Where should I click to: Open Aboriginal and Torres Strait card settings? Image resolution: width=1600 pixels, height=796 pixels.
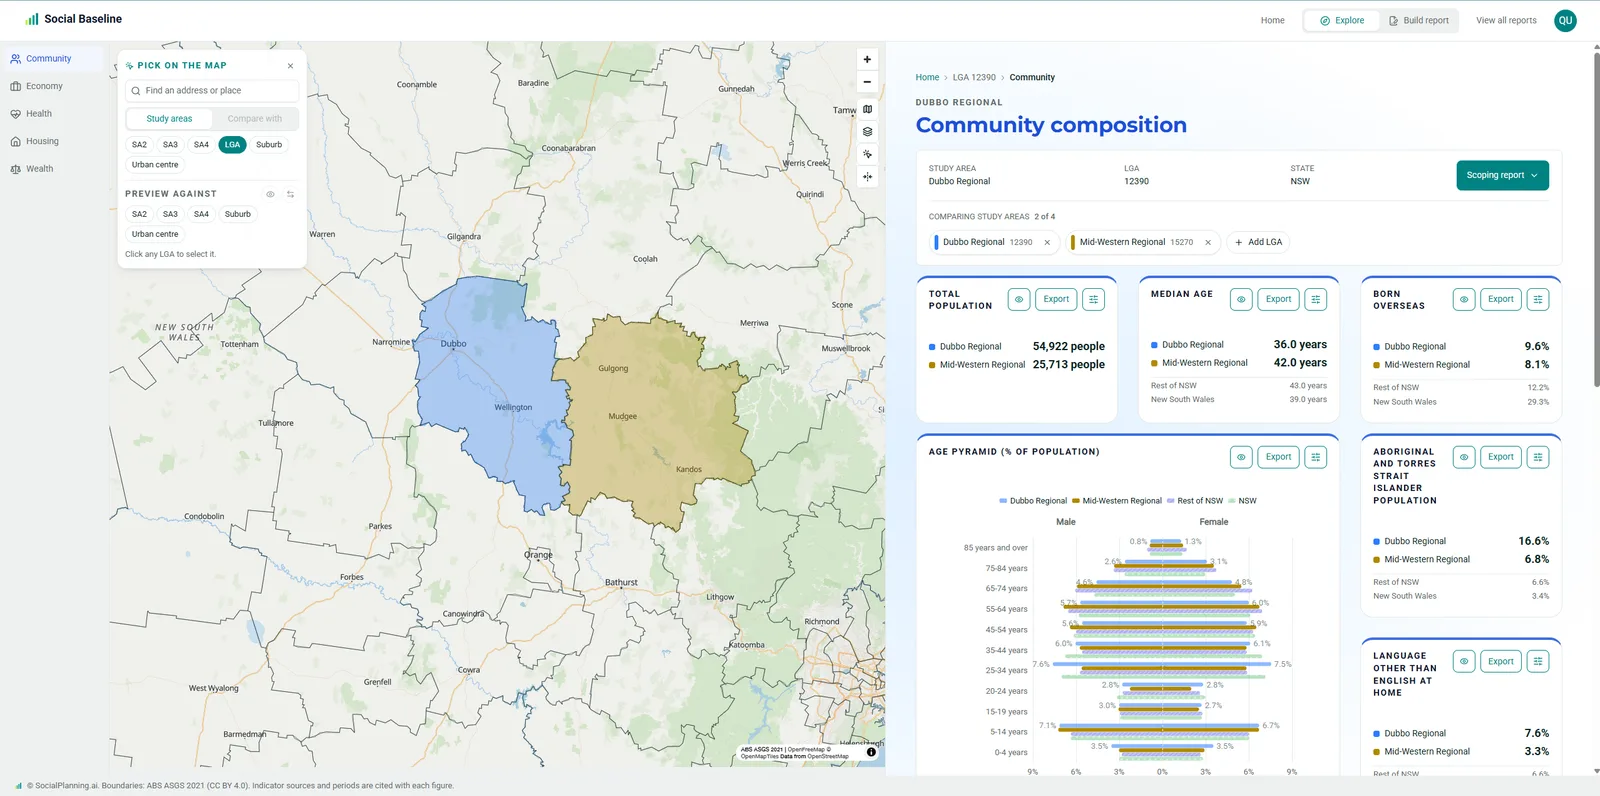pyautogui.click(x=1538, y=457)
